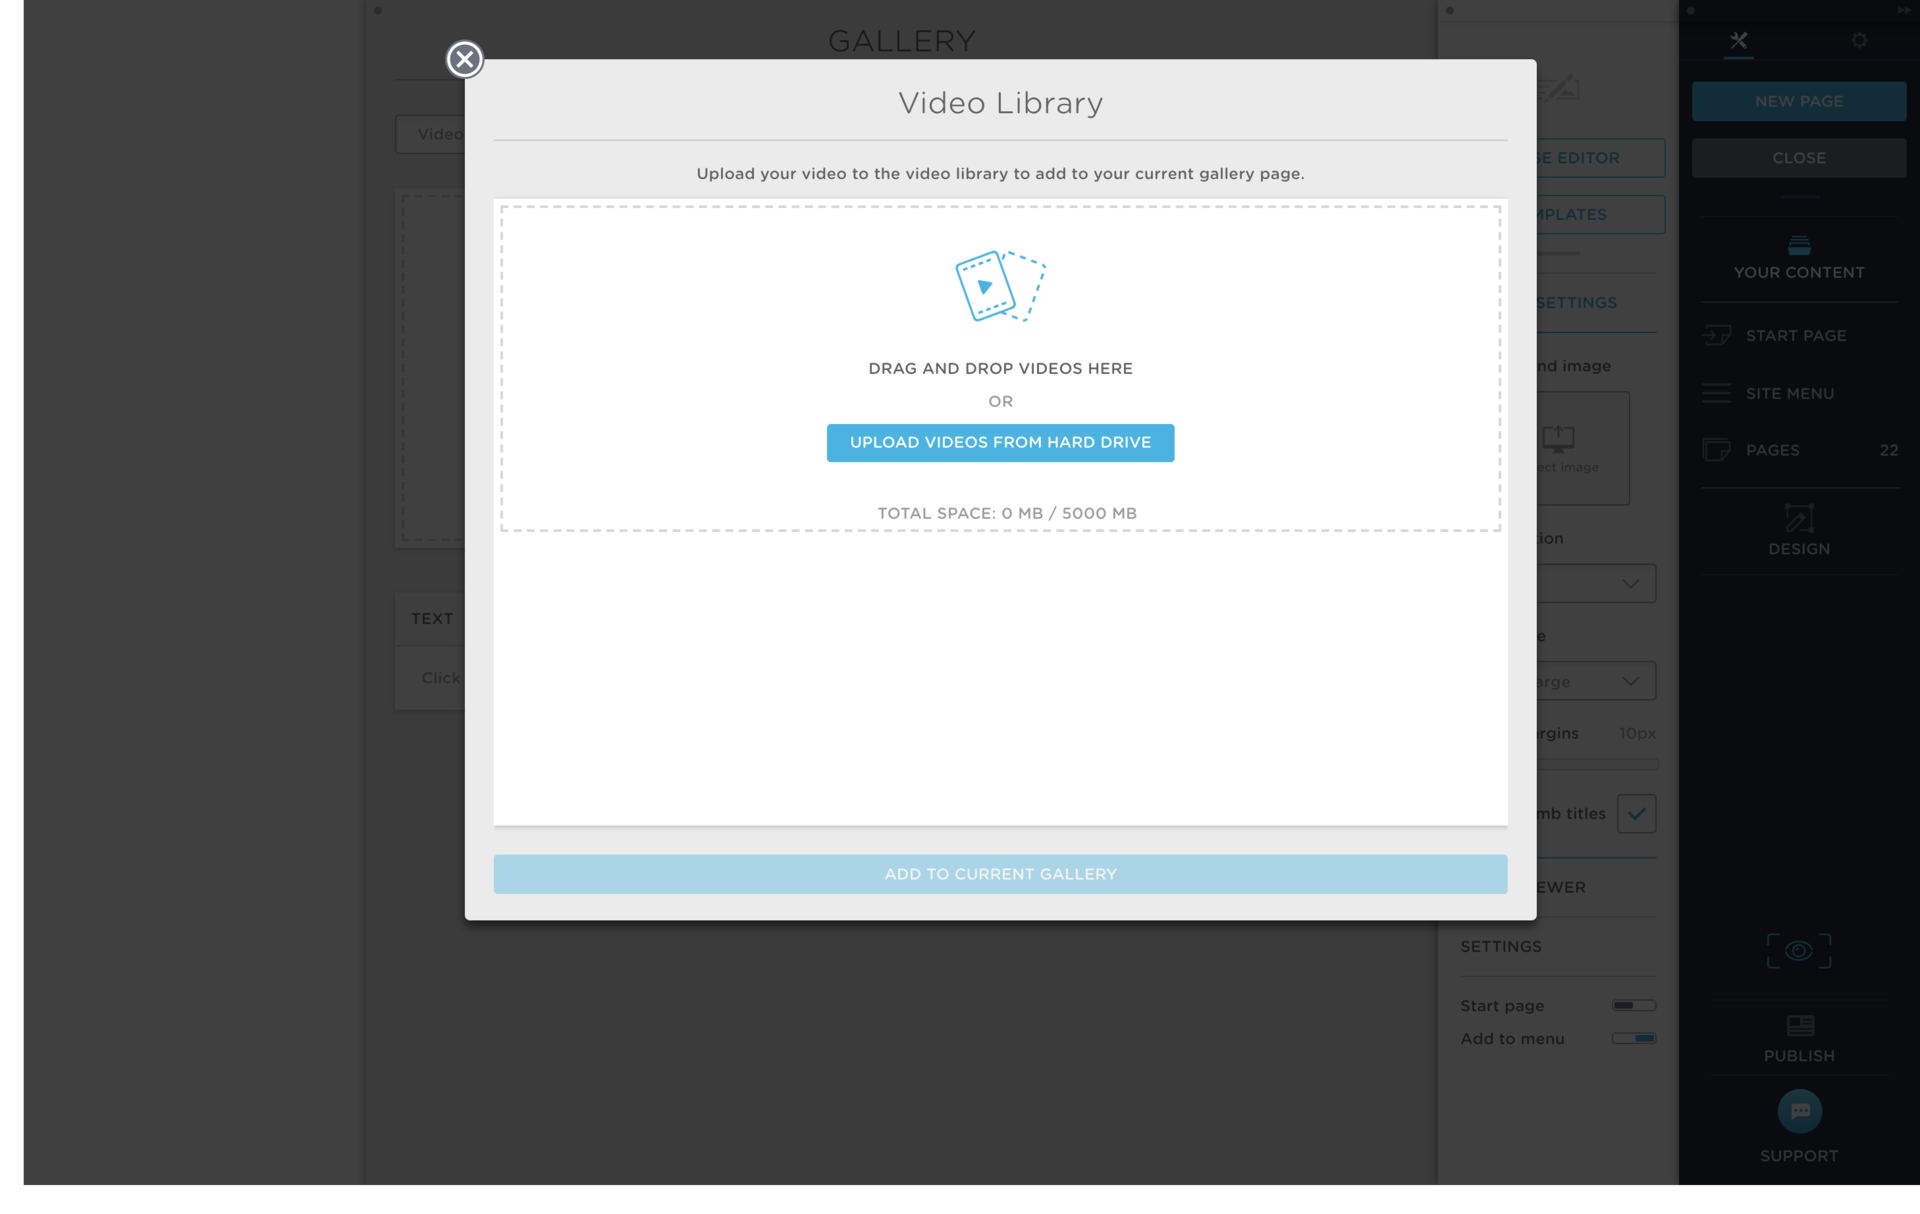Viewport: 1920px width, 1214px height.
Task: Click the Pages icon in sidebar
Action: click(x=1716, y=450)
